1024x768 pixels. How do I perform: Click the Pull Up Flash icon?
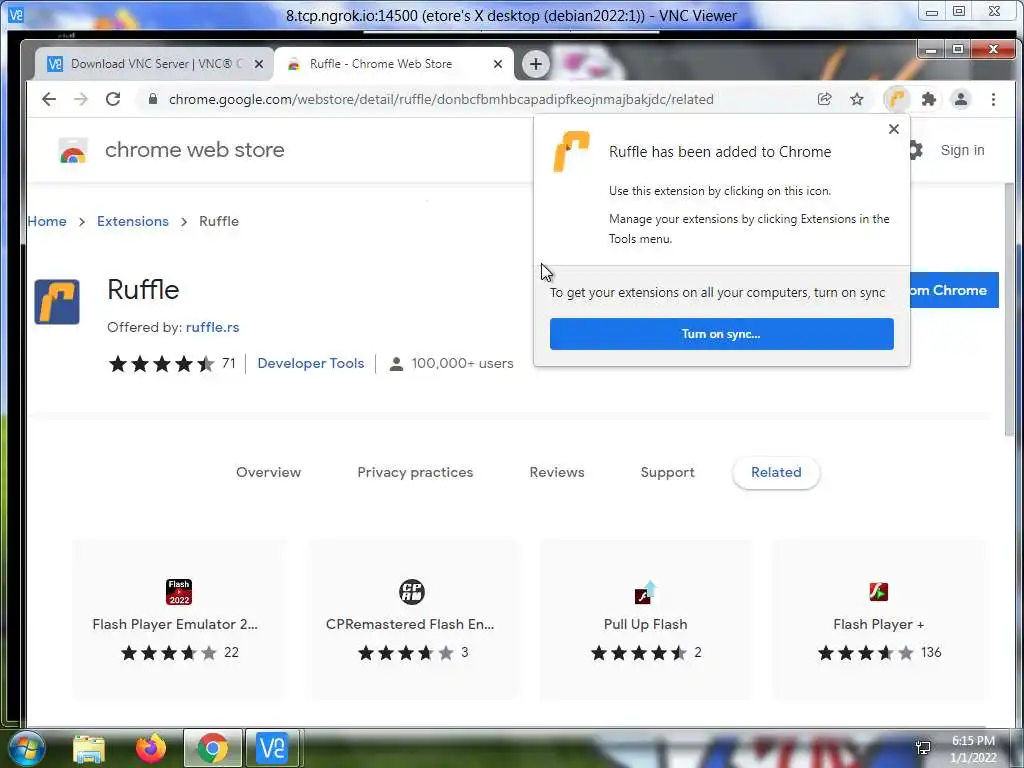click(645, 592)
